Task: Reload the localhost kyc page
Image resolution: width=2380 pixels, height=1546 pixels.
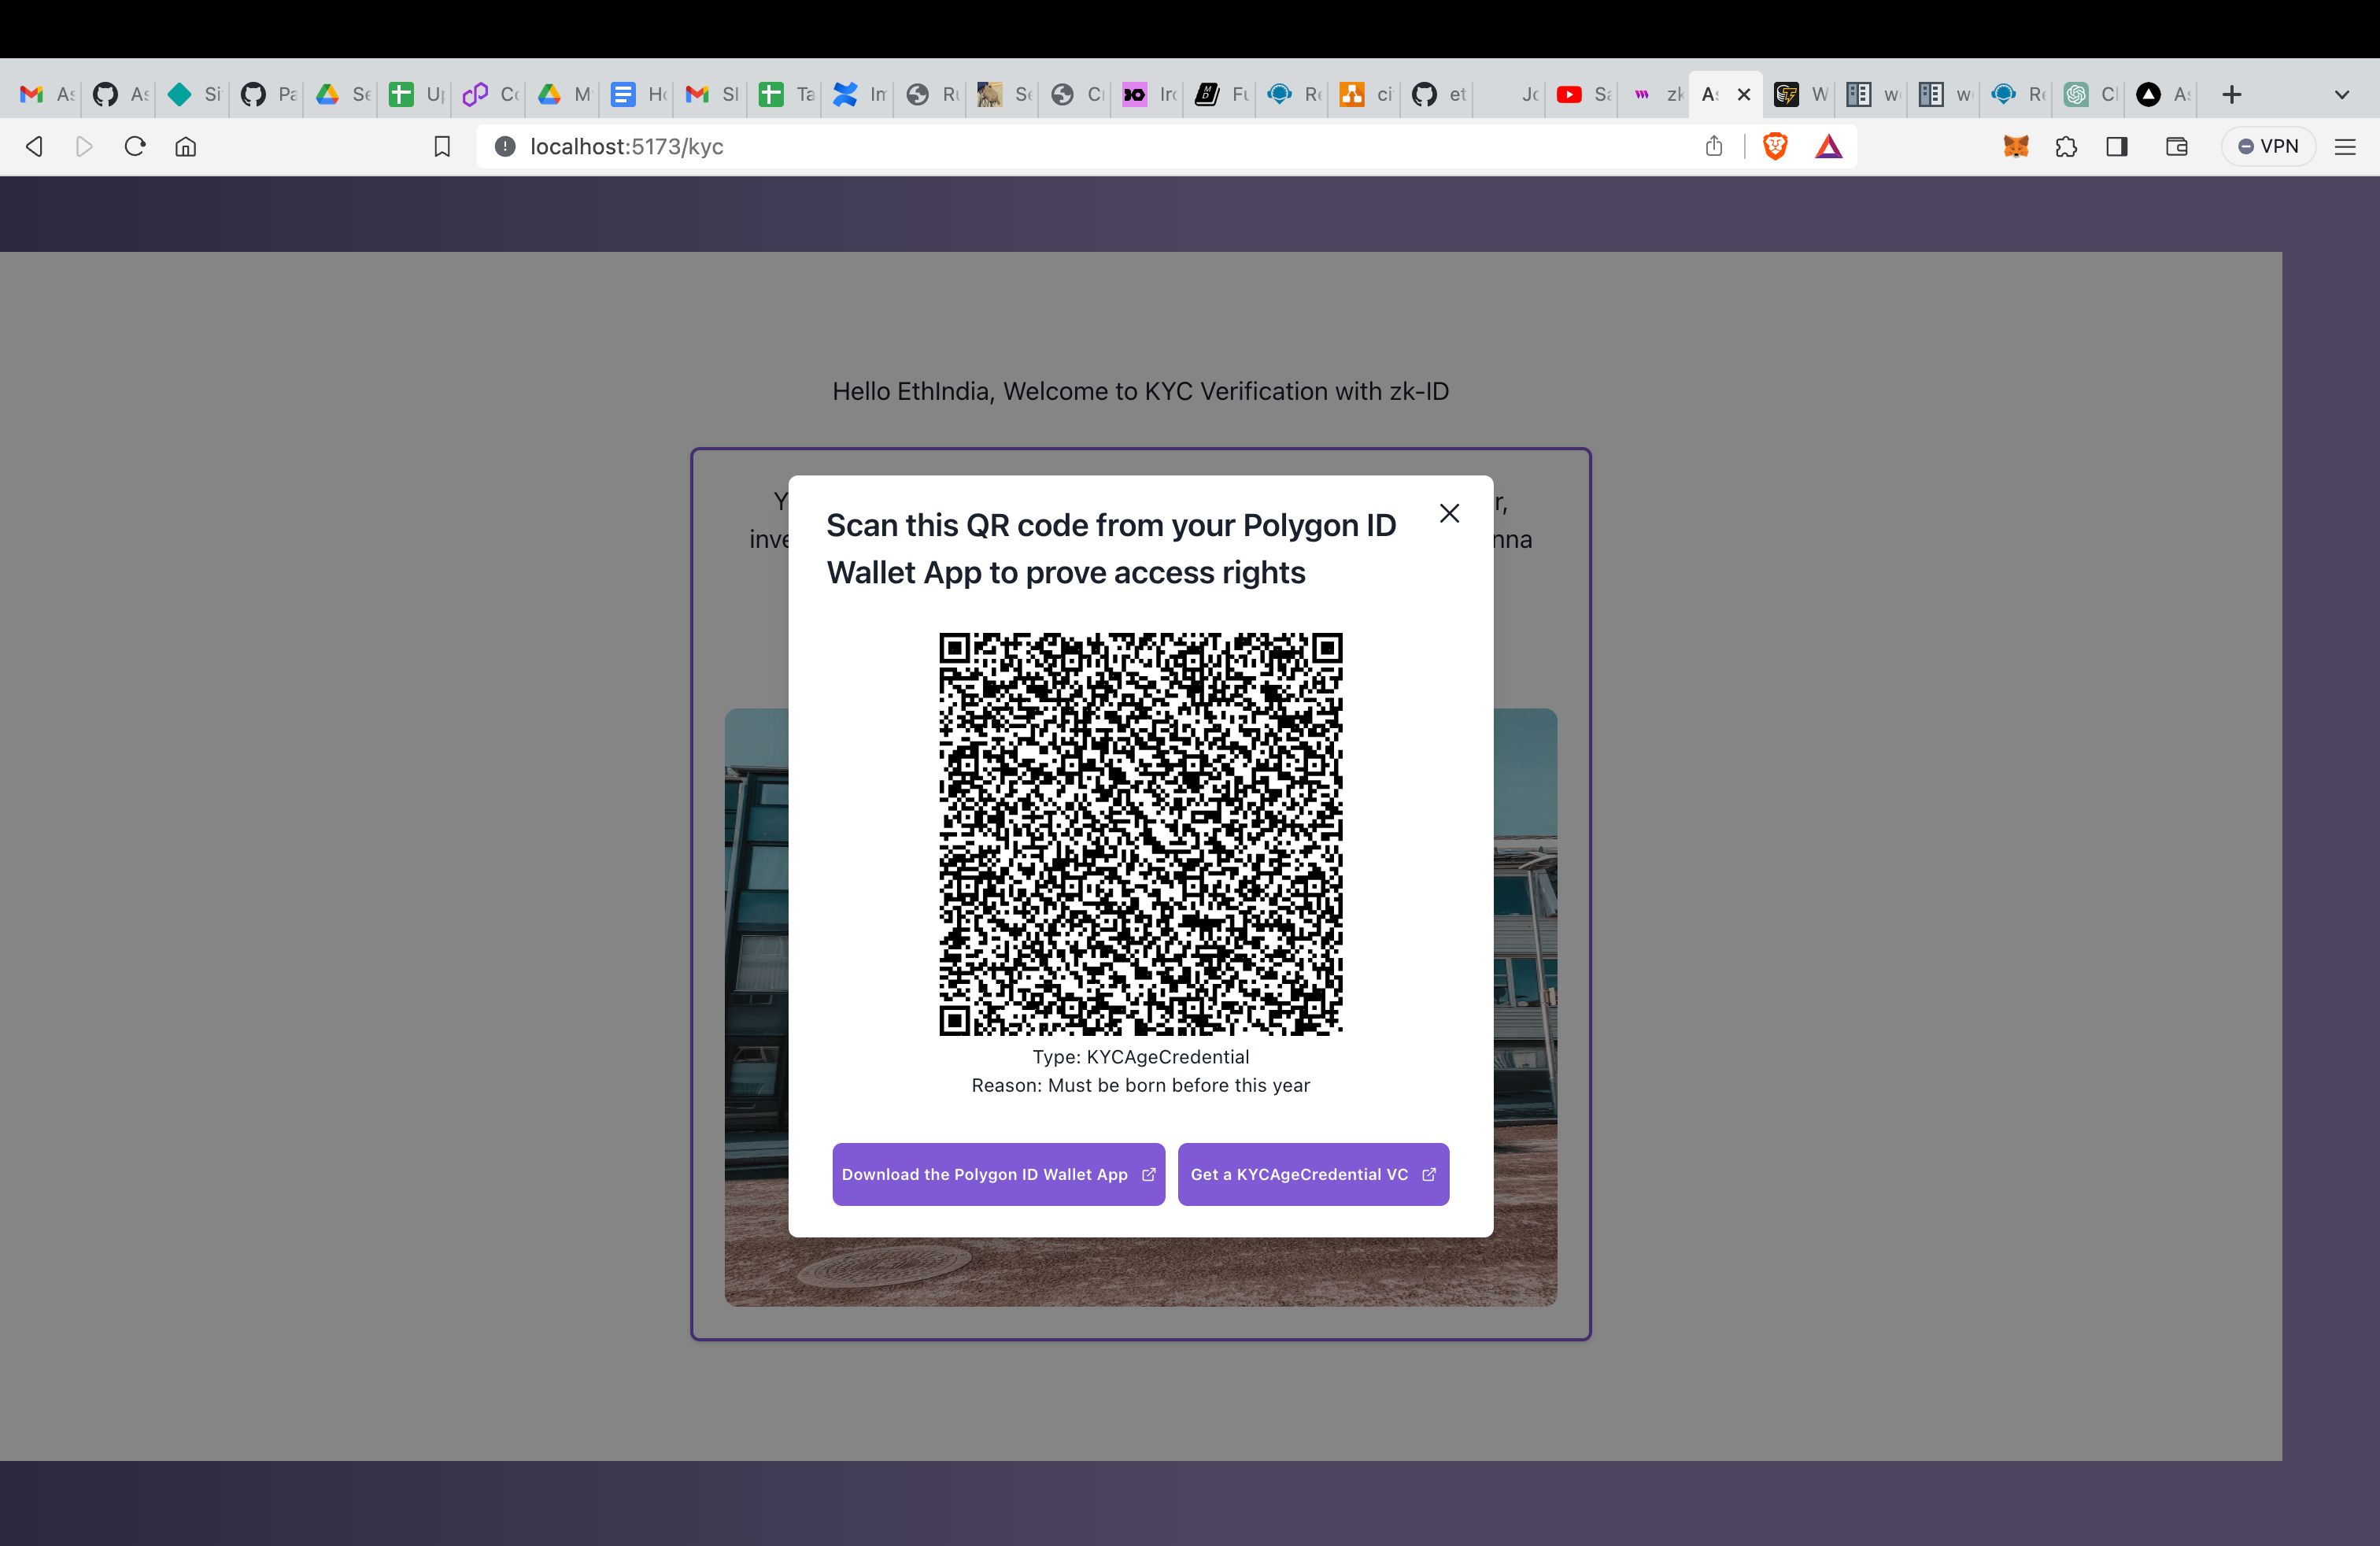Action: coord(135,147)
